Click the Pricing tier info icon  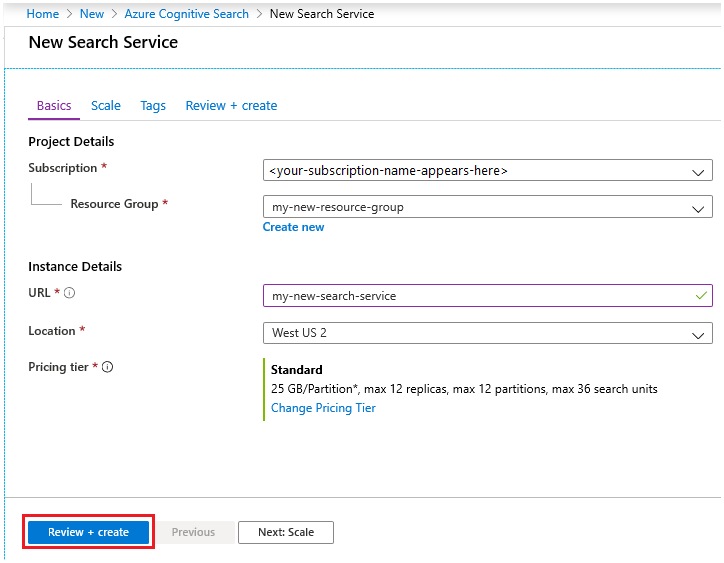(x=108, y=367)
